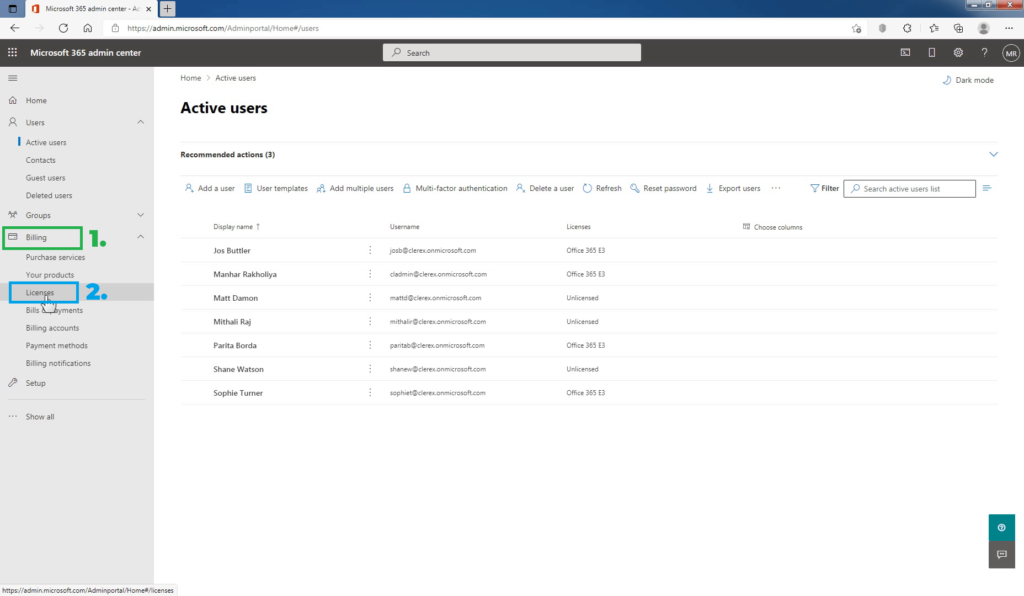Open Billing accounts
The height and width of the screenshot is (596, 1024).
[x=52, y=328]
